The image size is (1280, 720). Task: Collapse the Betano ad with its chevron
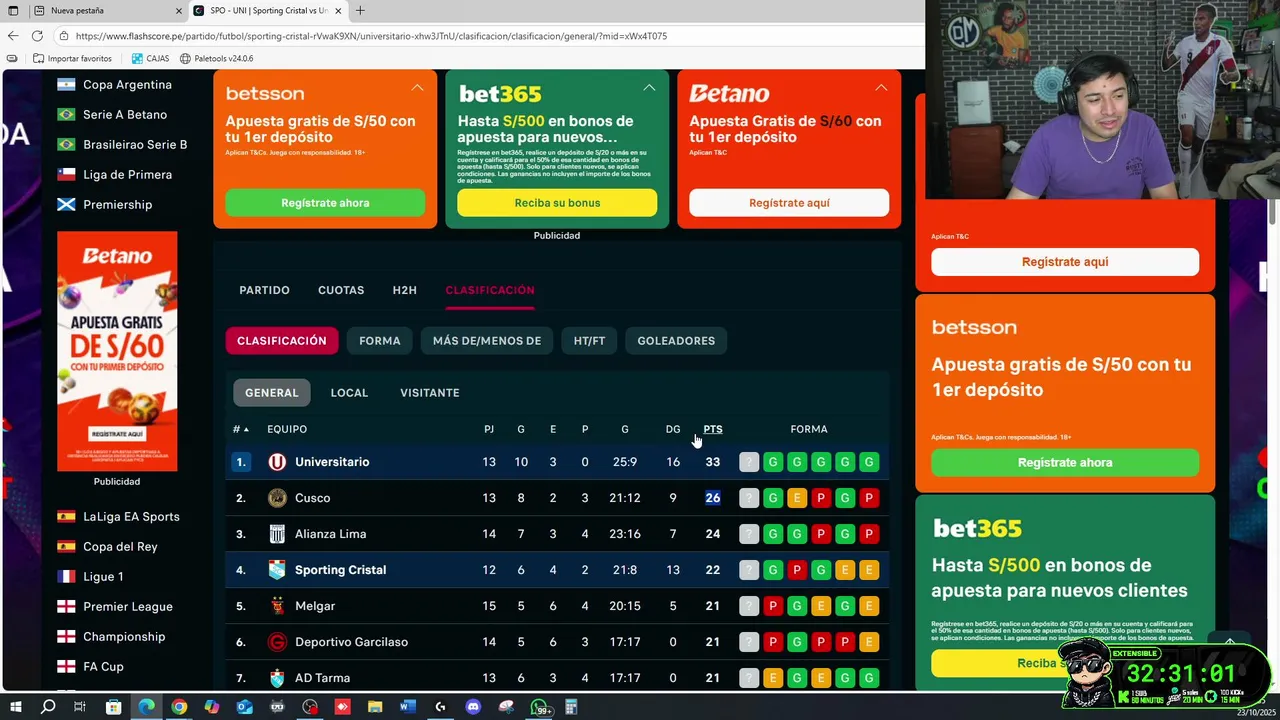(881, 88)
